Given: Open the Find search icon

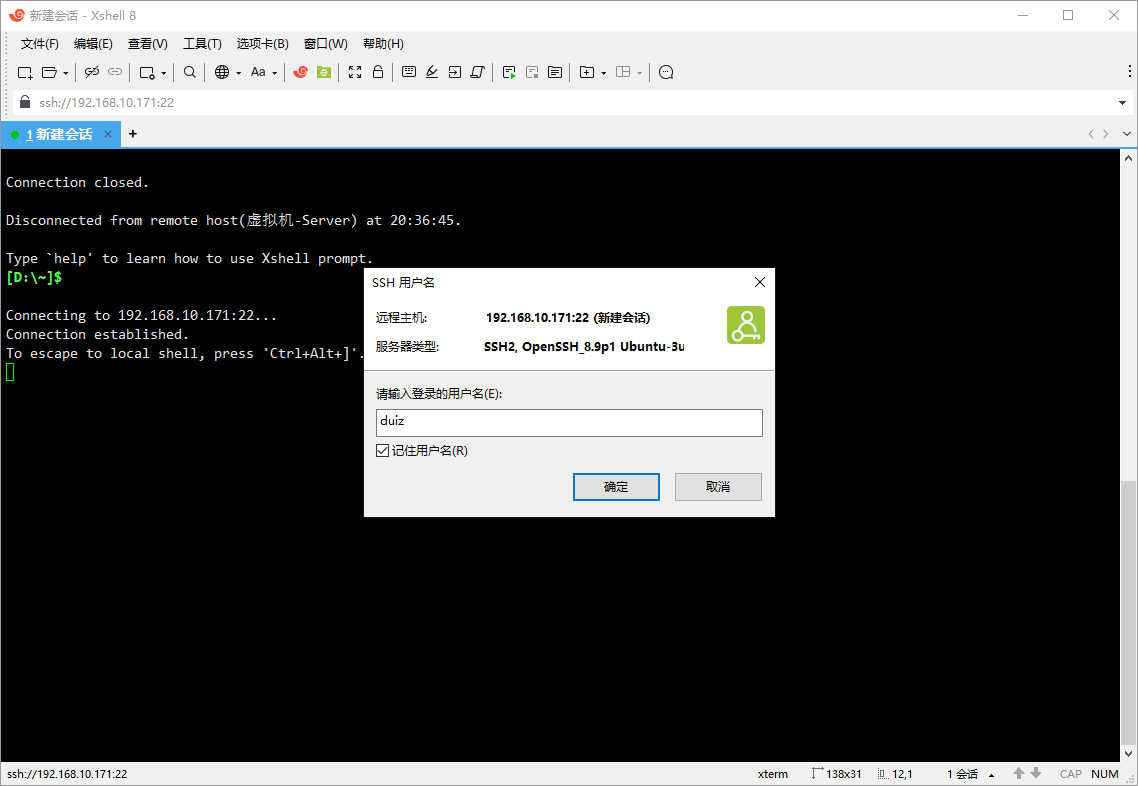Looking at the screenshot, I should [x=189, y=72].
